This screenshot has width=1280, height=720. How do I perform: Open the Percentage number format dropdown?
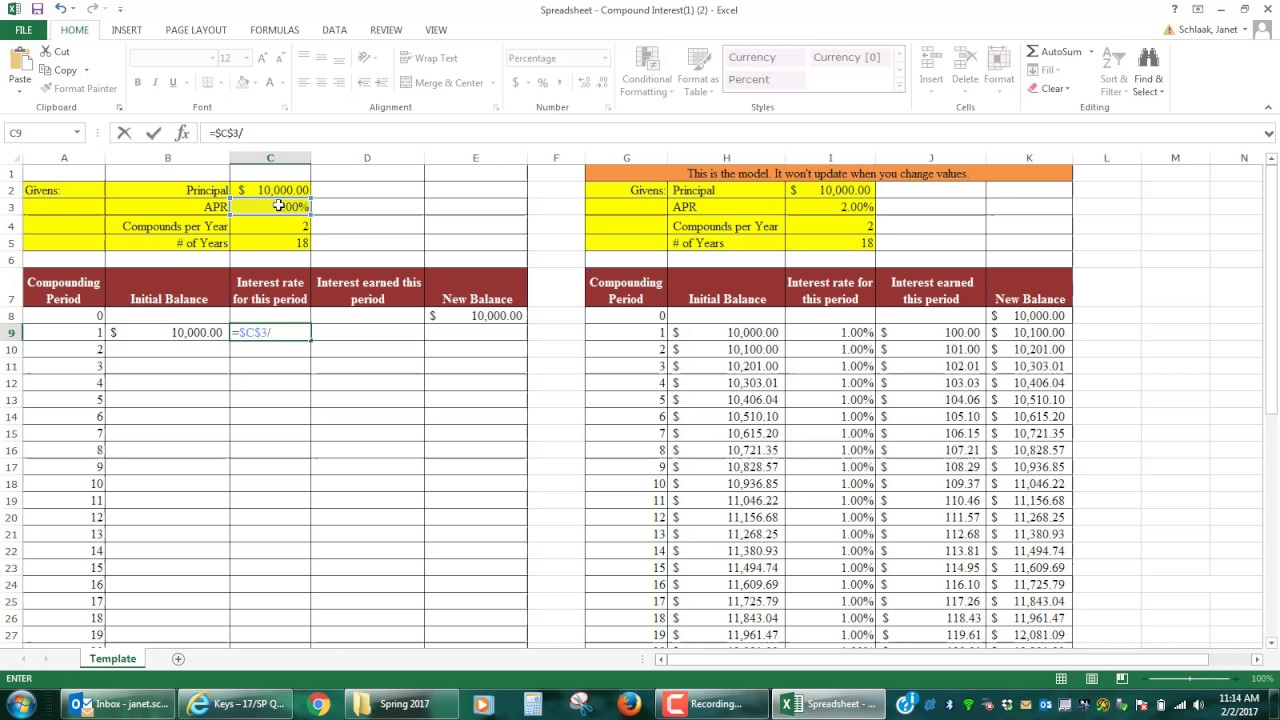click(604, 58)
